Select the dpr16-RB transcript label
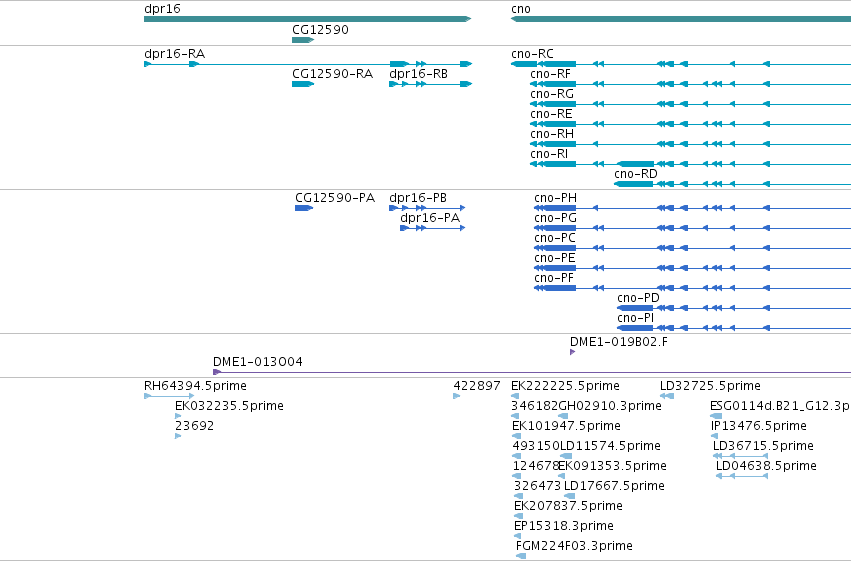The image size is (851, 561). click(418, 74)
